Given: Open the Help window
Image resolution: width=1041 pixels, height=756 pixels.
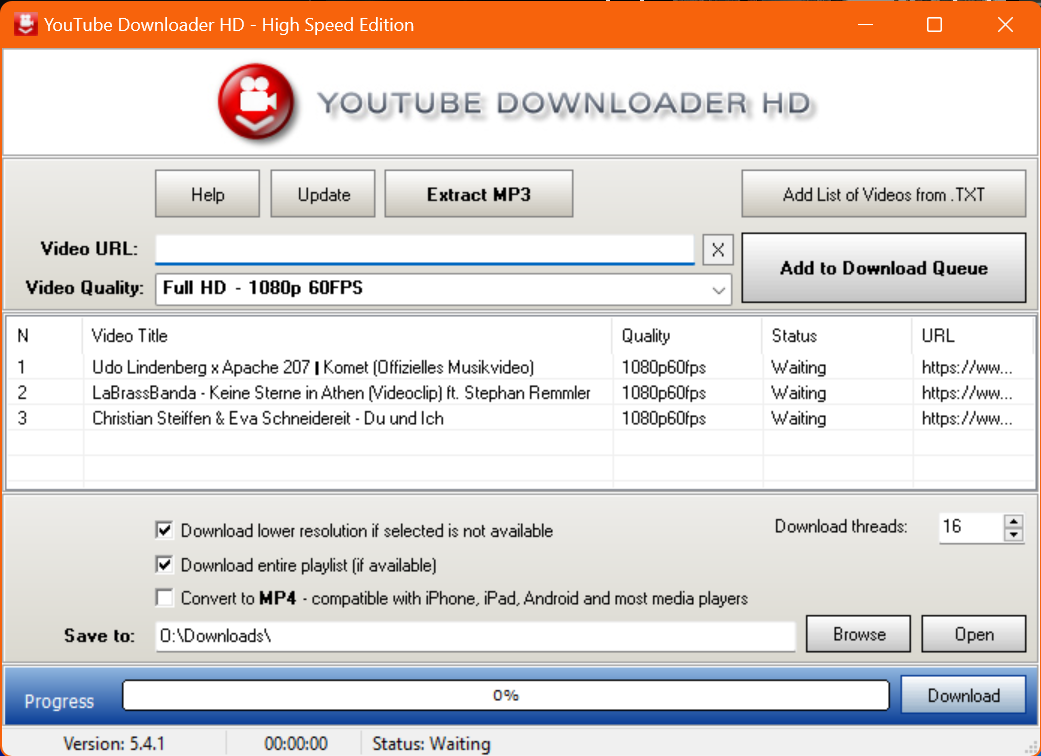Looking at the screenshot, I should point(207,193).
